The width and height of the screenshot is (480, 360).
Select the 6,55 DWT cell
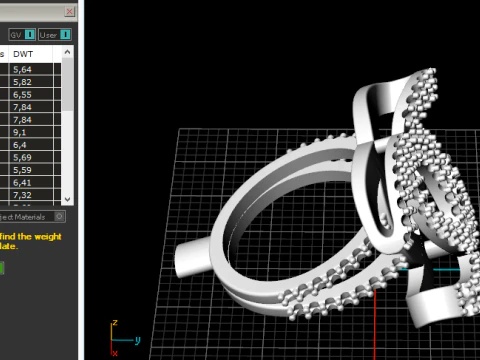coord(31,95)
